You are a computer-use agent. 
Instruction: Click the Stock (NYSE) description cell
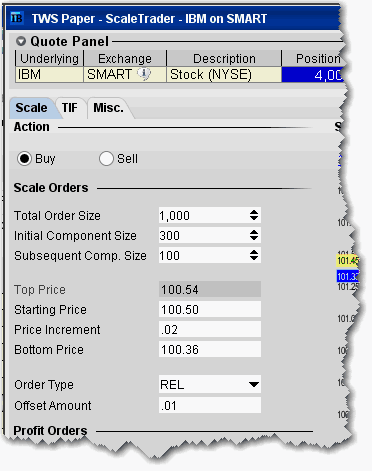point(224,74)
